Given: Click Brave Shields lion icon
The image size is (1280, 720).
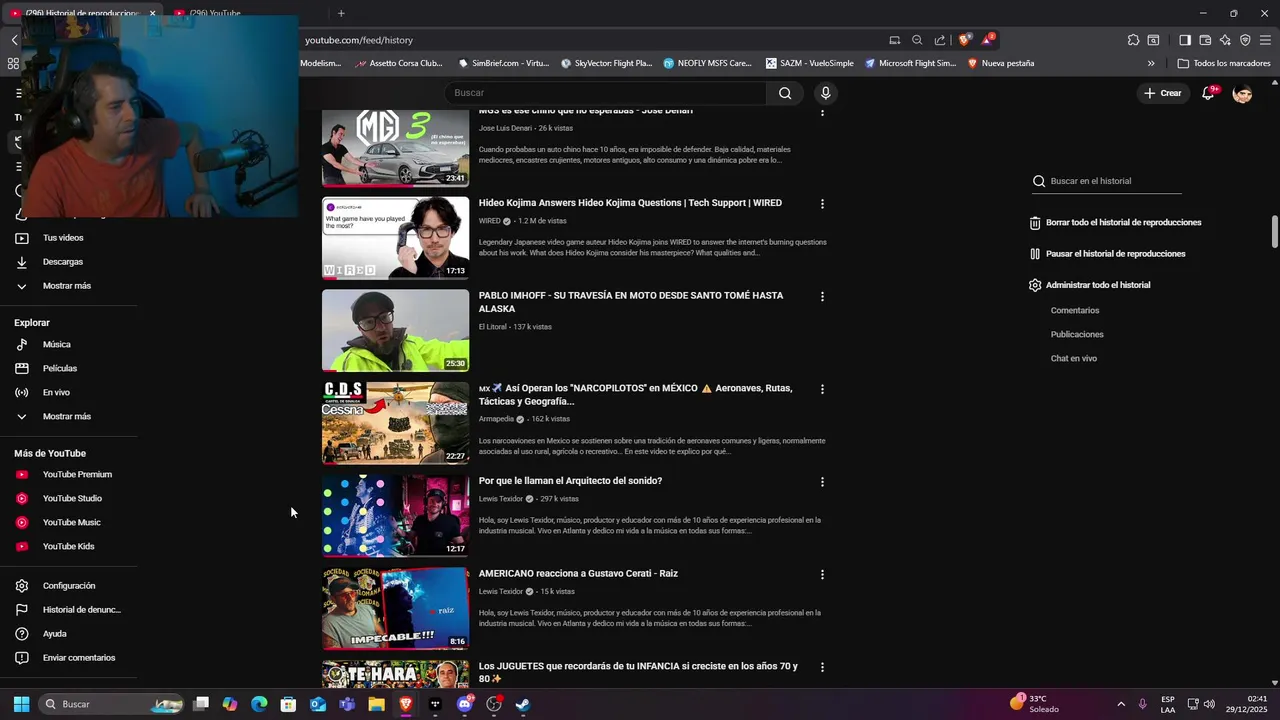Looking at the screenshot, I should pos(964,40).
